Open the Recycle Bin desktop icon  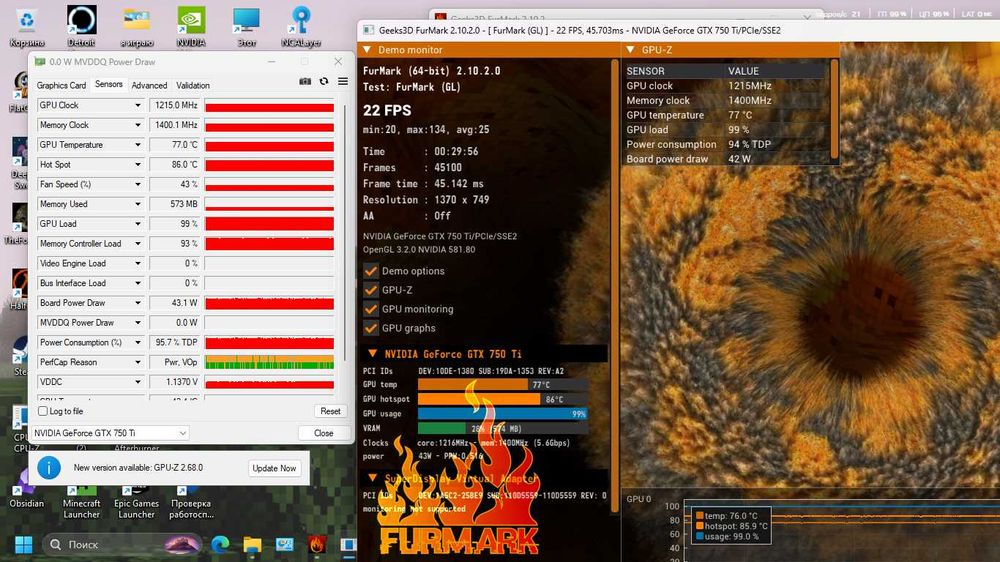pyautogui.click(x=27, y=27)
